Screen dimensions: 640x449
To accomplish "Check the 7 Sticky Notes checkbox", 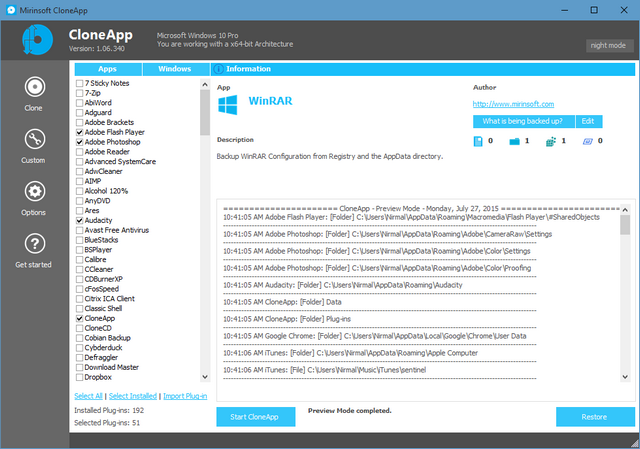I will tap(80, 83).
